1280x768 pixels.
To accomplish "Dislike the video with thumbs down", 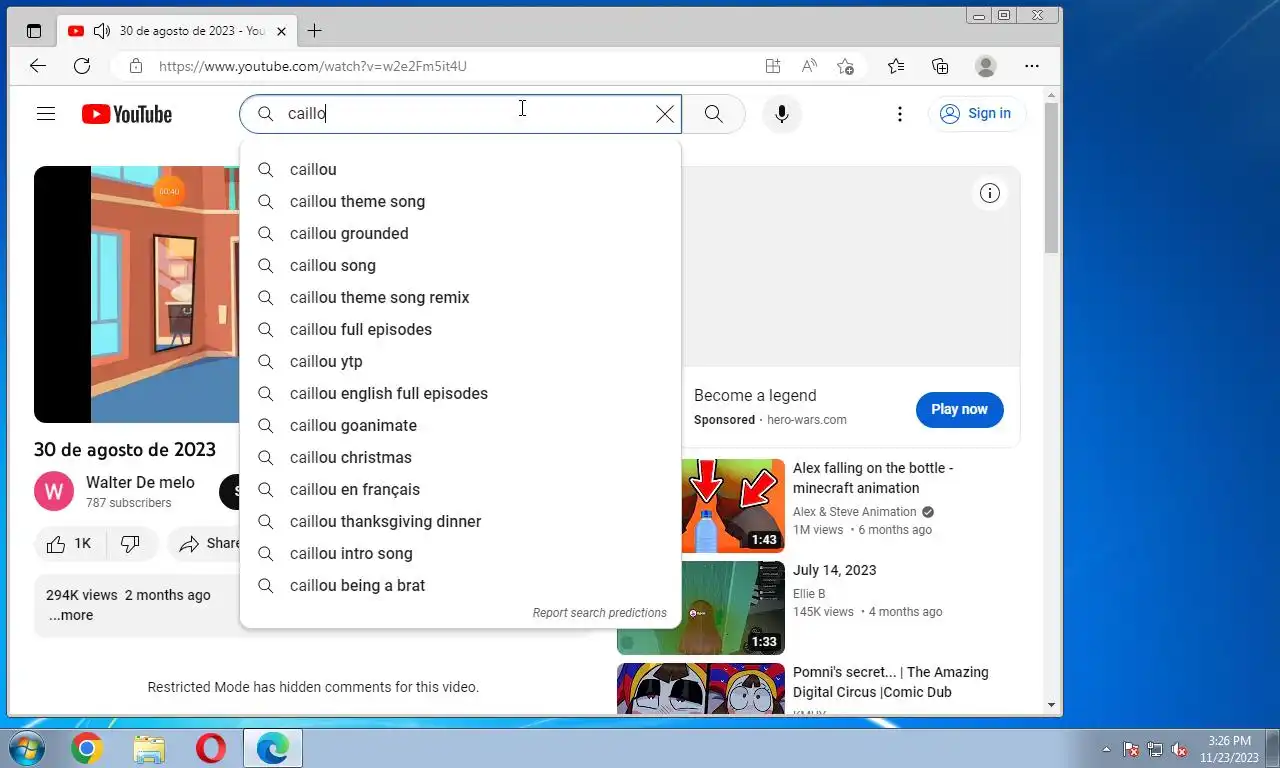I will point(130,544).
